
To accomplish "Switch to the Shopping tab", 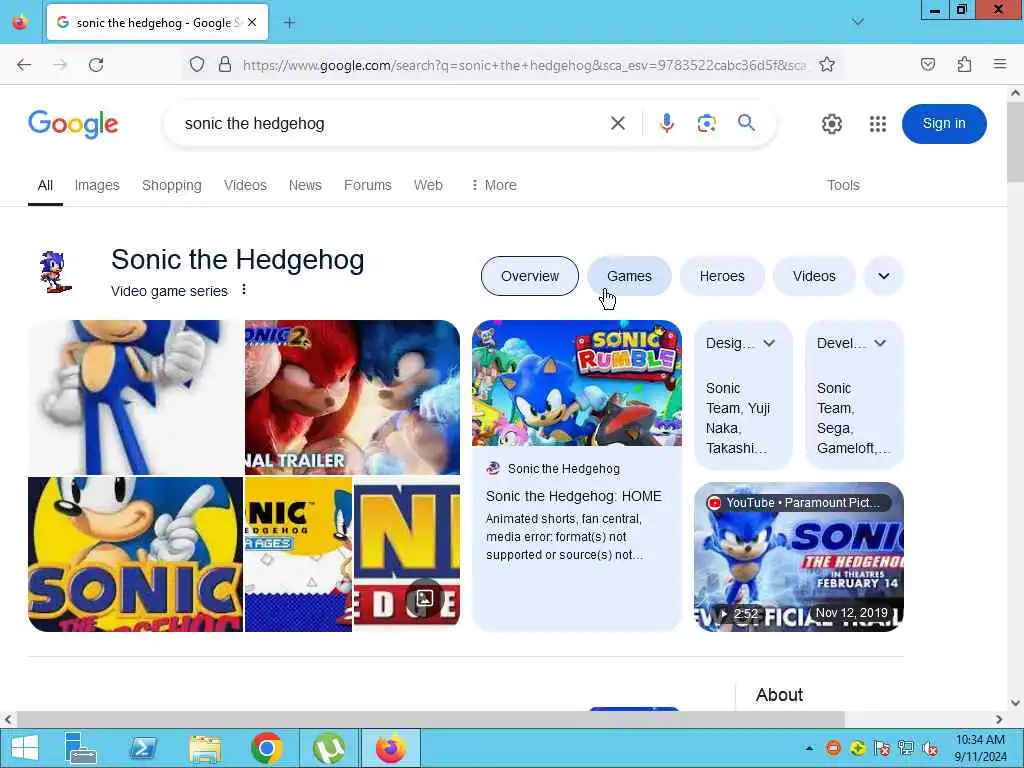I will 172,185.
